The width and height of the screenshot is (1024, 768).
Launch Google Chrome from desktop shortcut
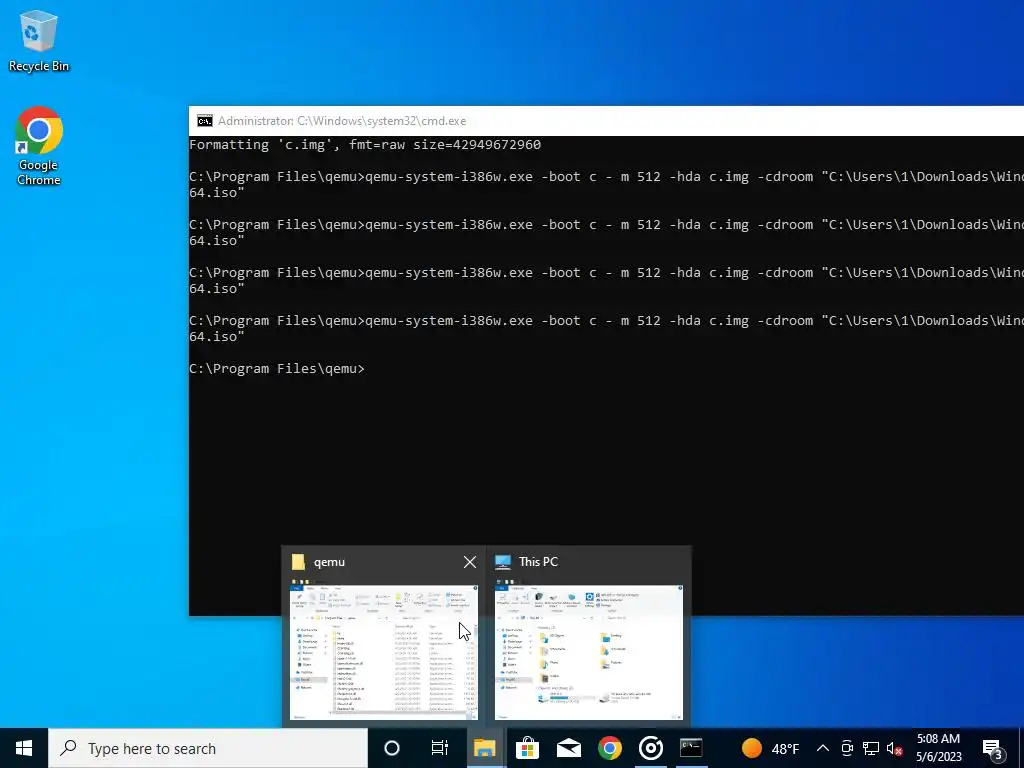click(x=39, y=146)
